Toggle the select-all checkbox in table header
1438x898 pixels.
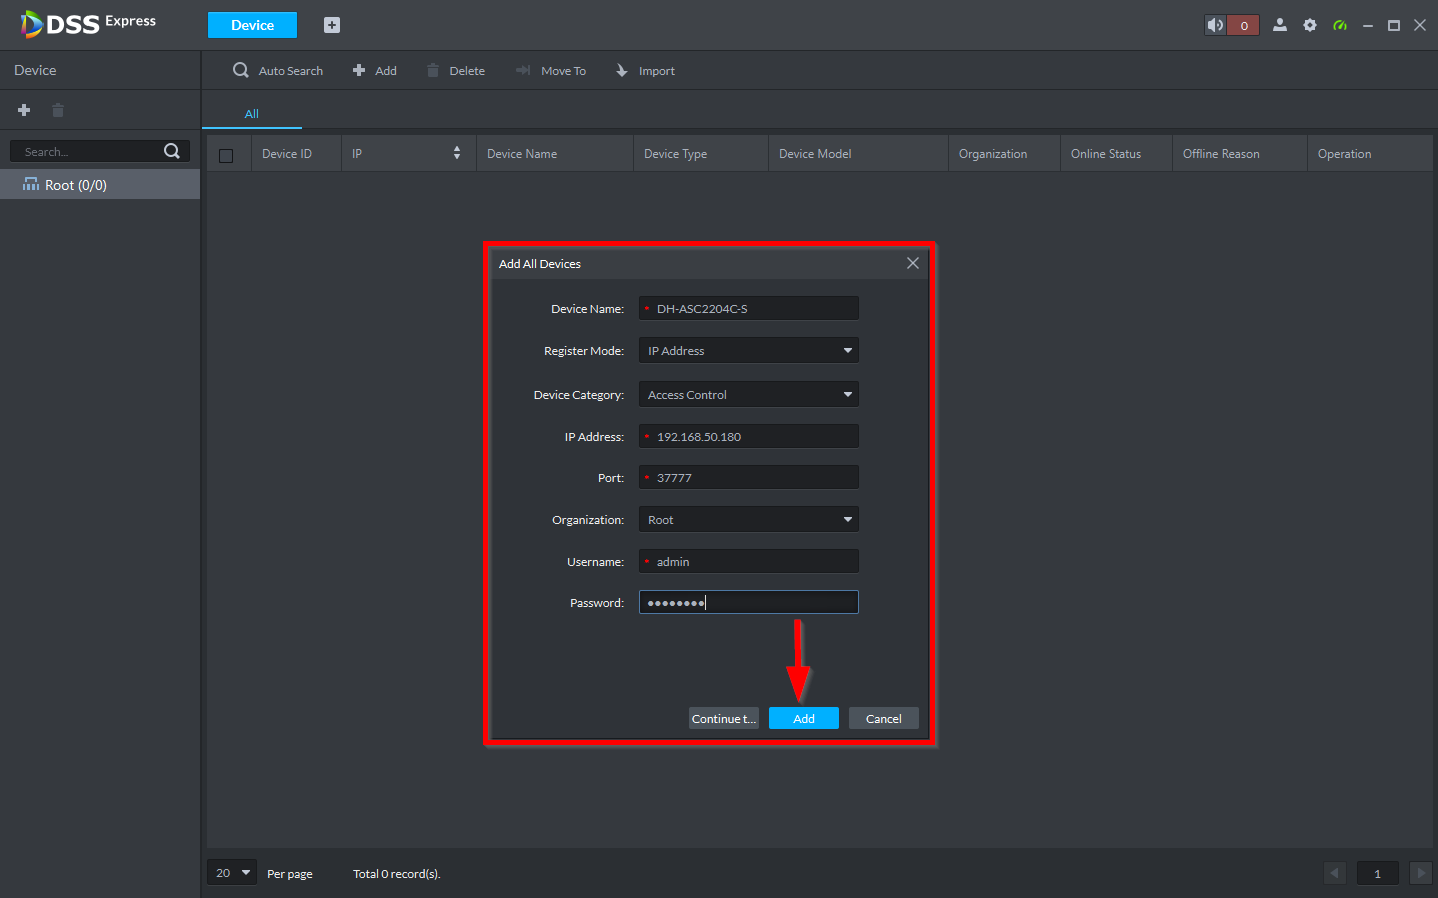pyautogui.click(x=226, y=155)
